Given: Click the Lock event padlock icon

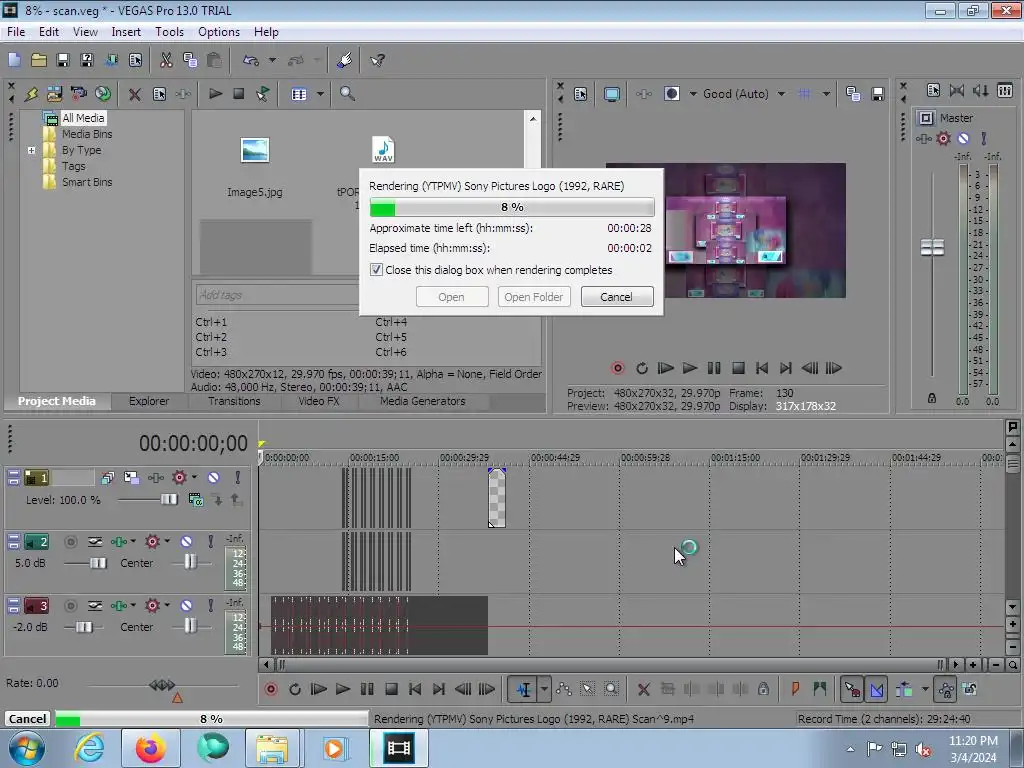Looking at the screenshot, I should pyautogui.click(x=763, y=689).
